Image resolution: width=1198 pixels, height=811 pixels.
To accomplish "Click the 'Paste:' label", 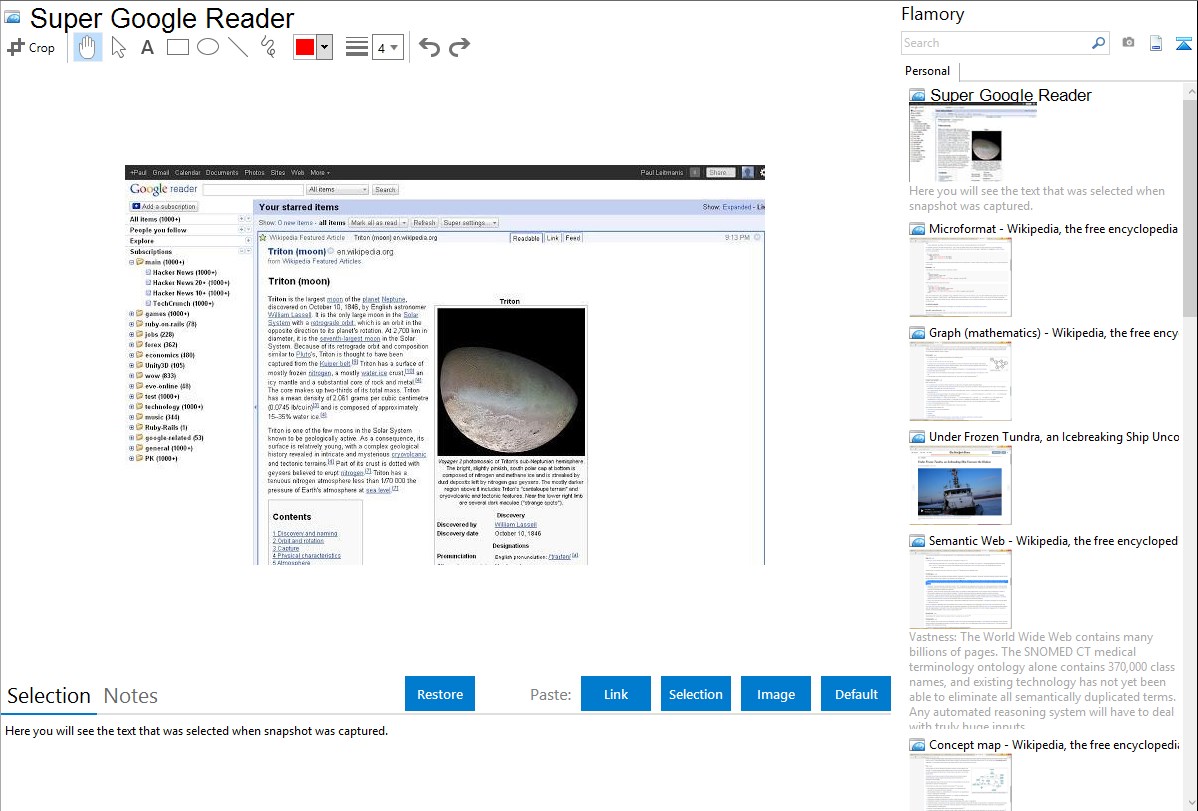I will [x=551, y=694].
